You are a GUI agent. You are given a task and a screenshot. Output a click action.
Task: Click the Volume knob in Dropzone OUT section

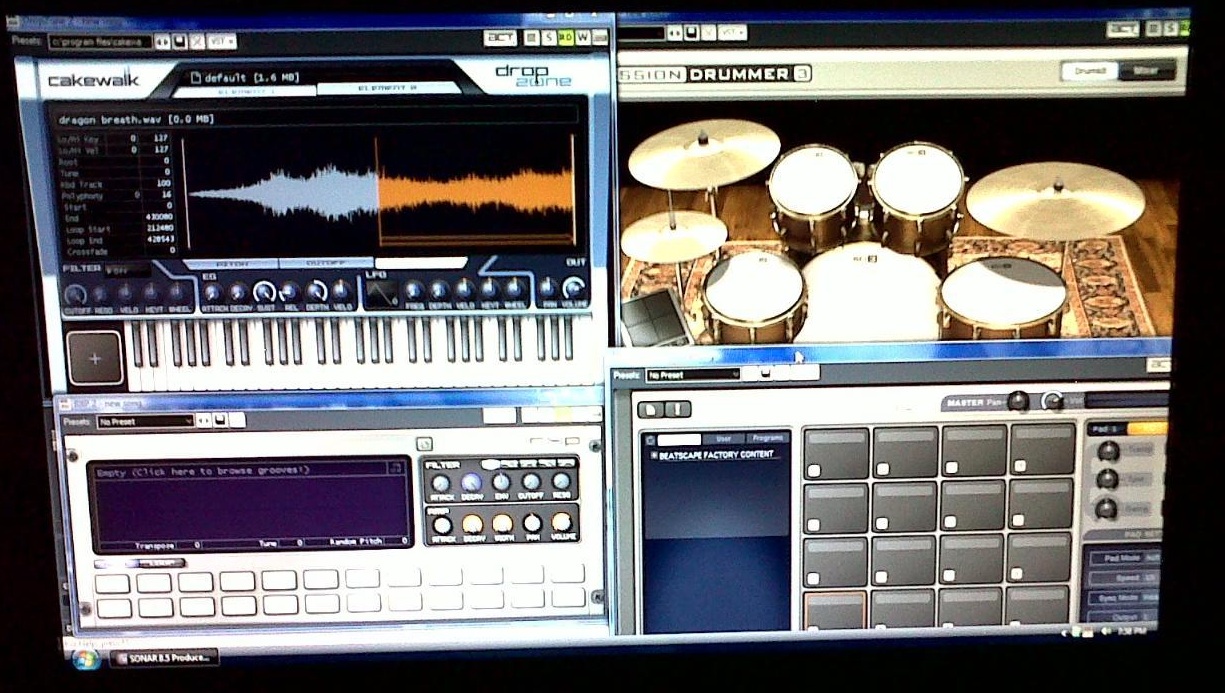click(573, 290)
